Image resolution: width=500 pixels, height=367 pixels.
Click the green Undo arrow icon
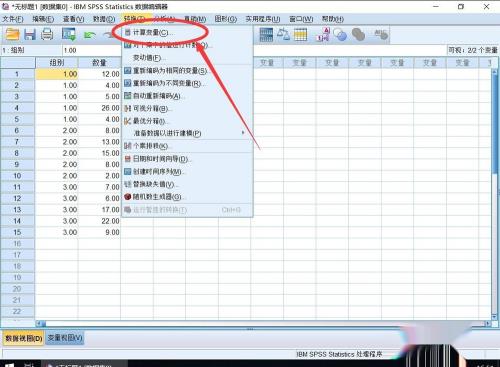pos(90,35)
